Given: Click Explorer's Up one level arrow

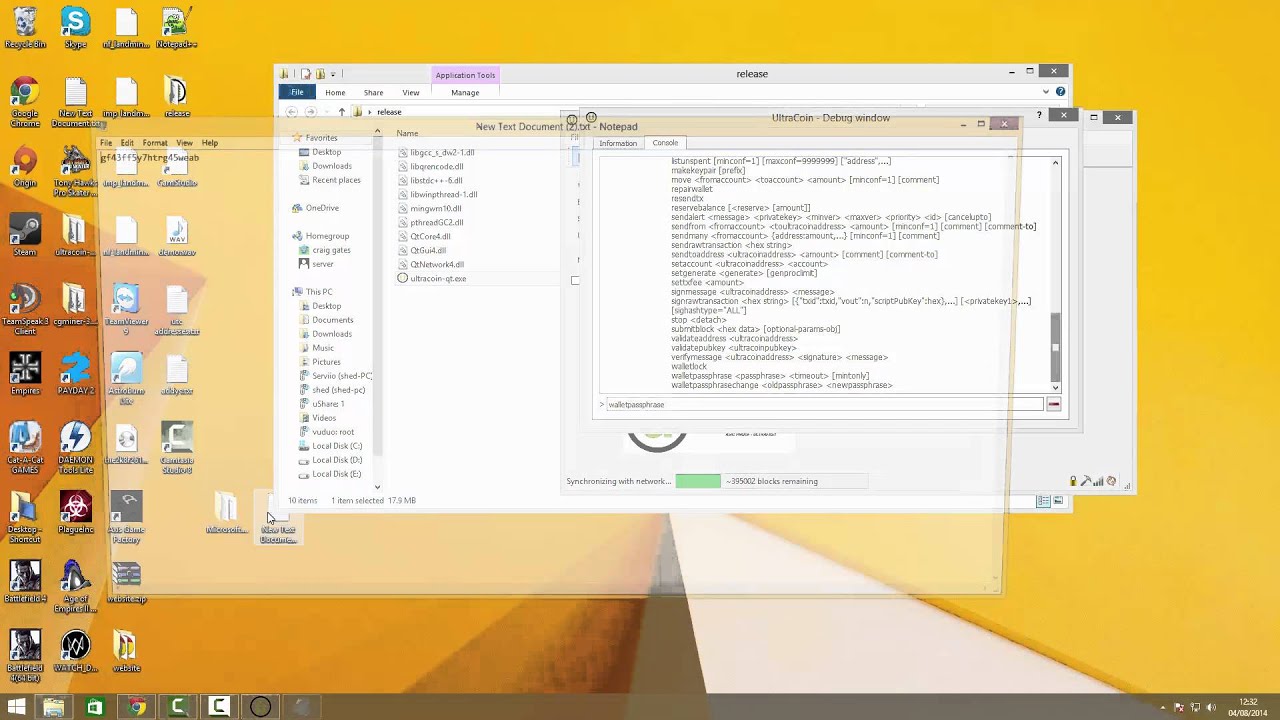Looking at the screenshot, I should tap(342, 112).
